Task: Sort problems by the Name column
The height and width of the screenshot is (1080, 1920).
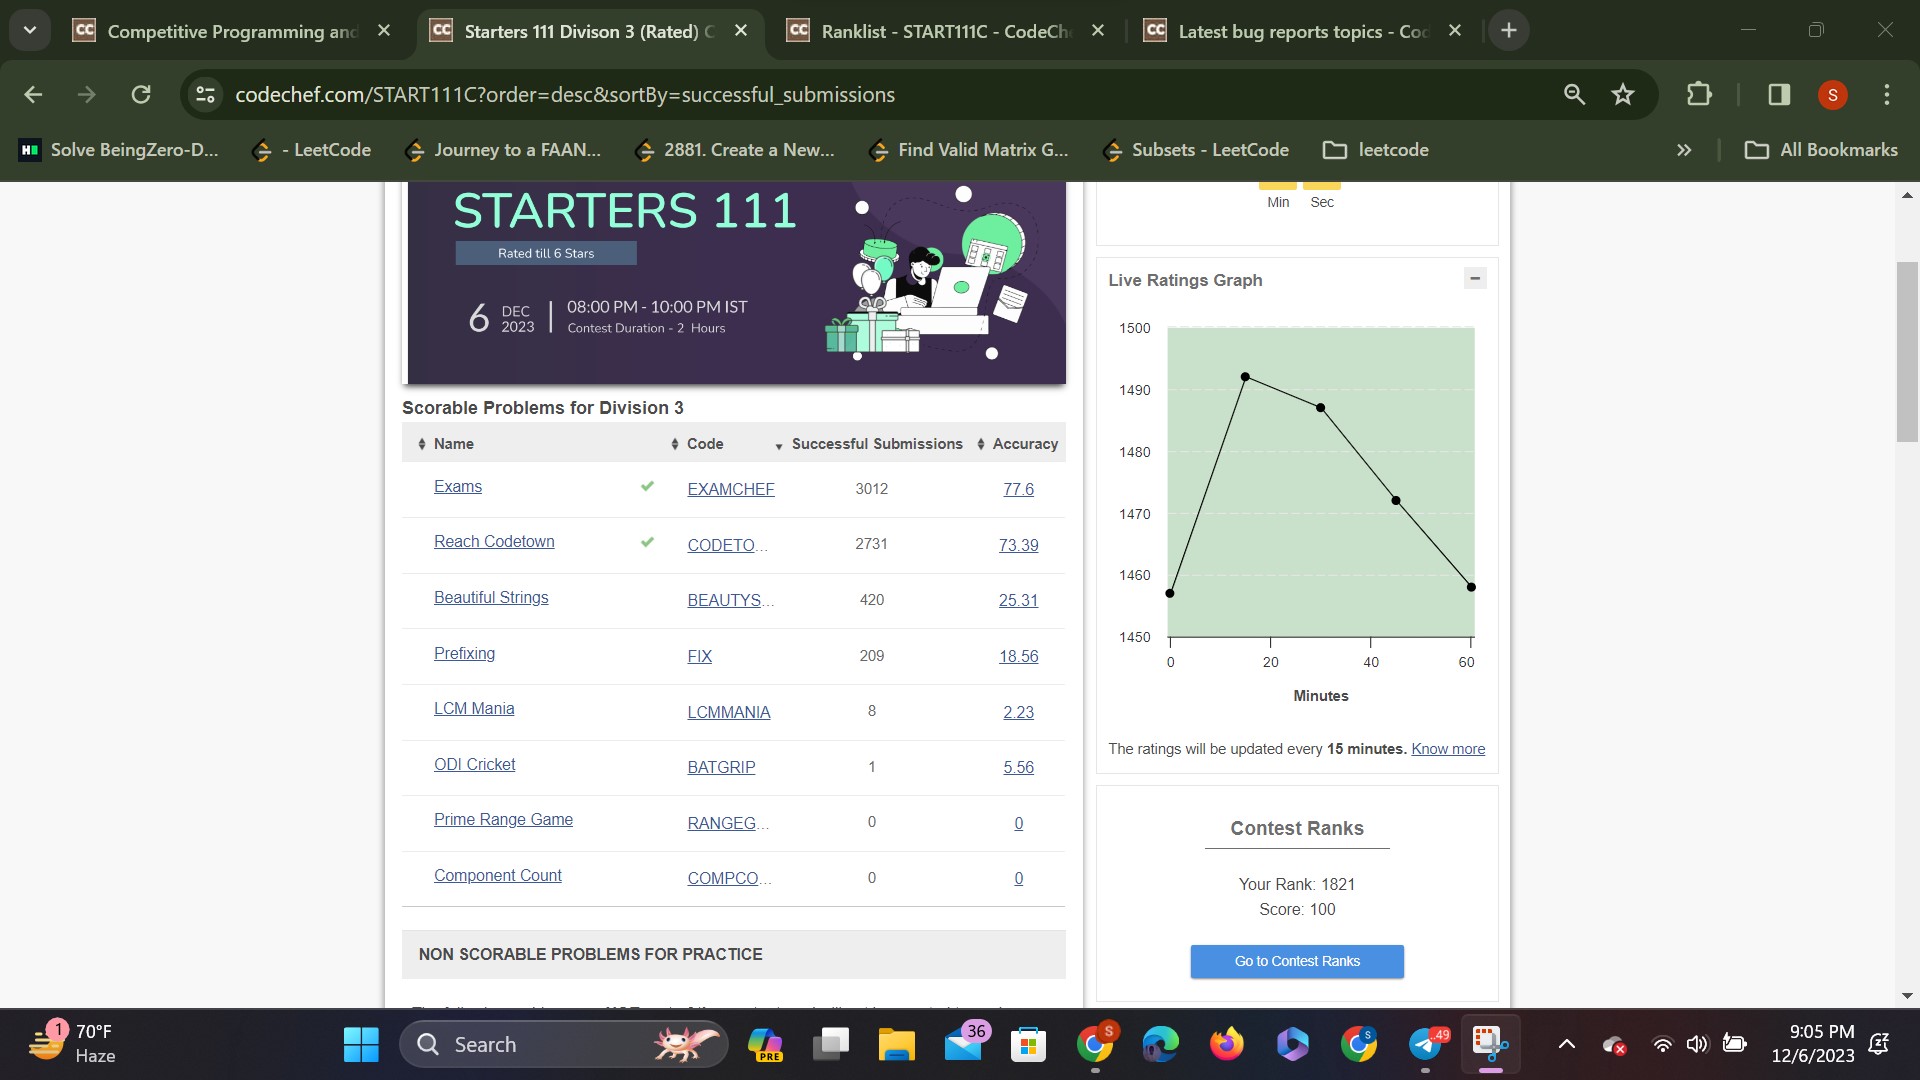Action: point(453,444)
